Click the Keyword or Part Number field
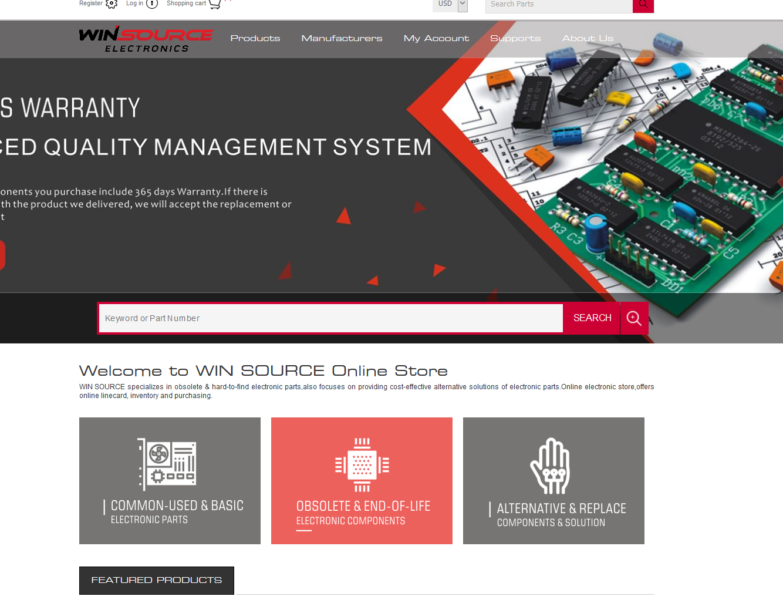783x600 pixels. coord(330,318)
